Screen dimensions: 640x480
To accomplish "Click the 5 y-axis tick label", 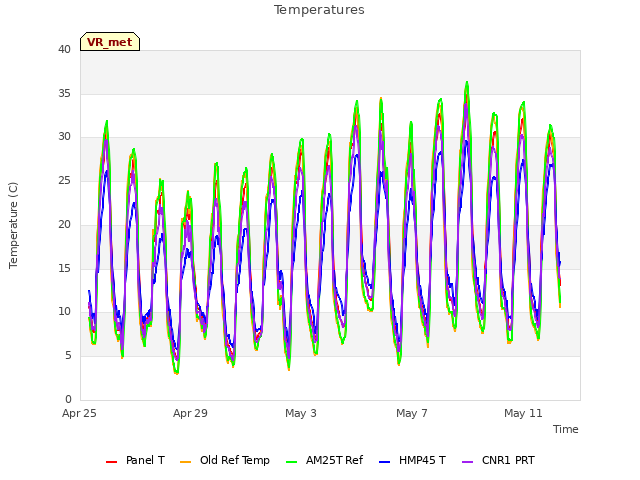I will point(68,356).
